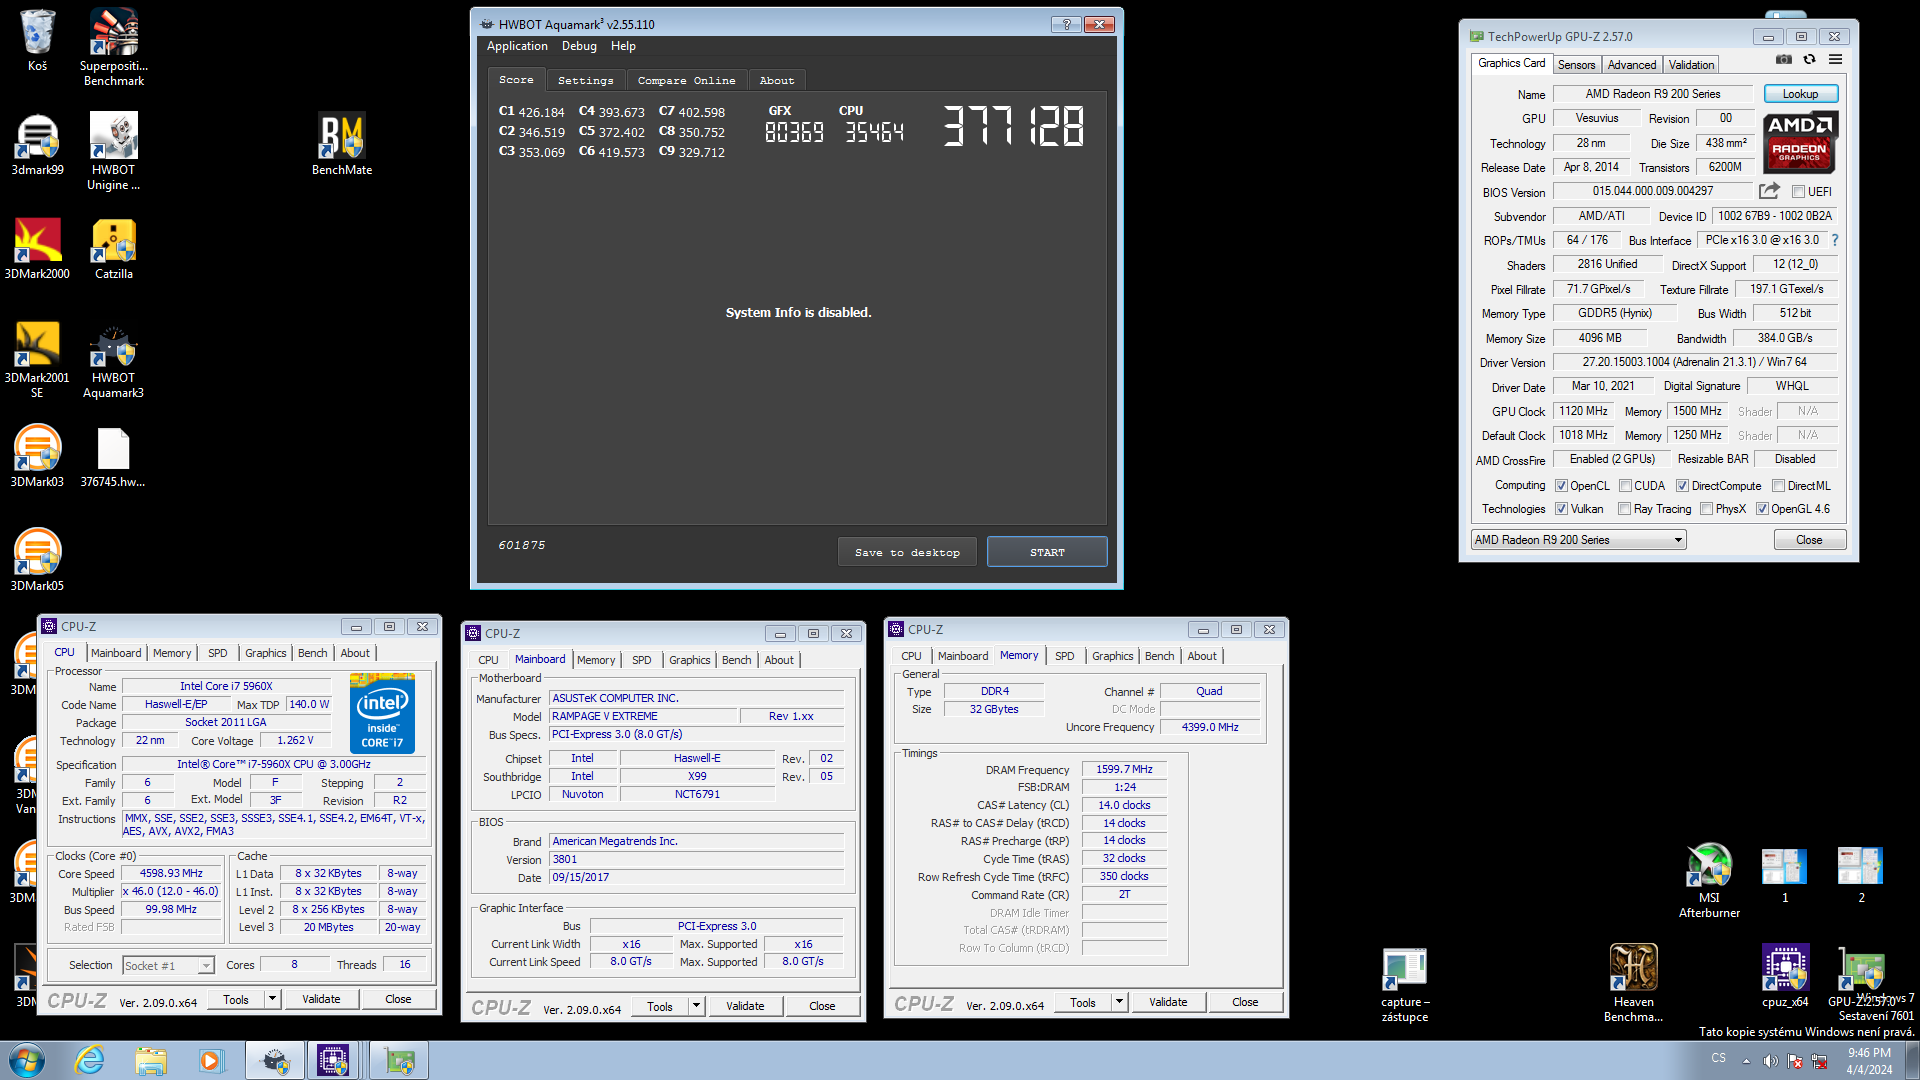Click the BIOS version share/export icon in GPU-Z

point(1769,191)
